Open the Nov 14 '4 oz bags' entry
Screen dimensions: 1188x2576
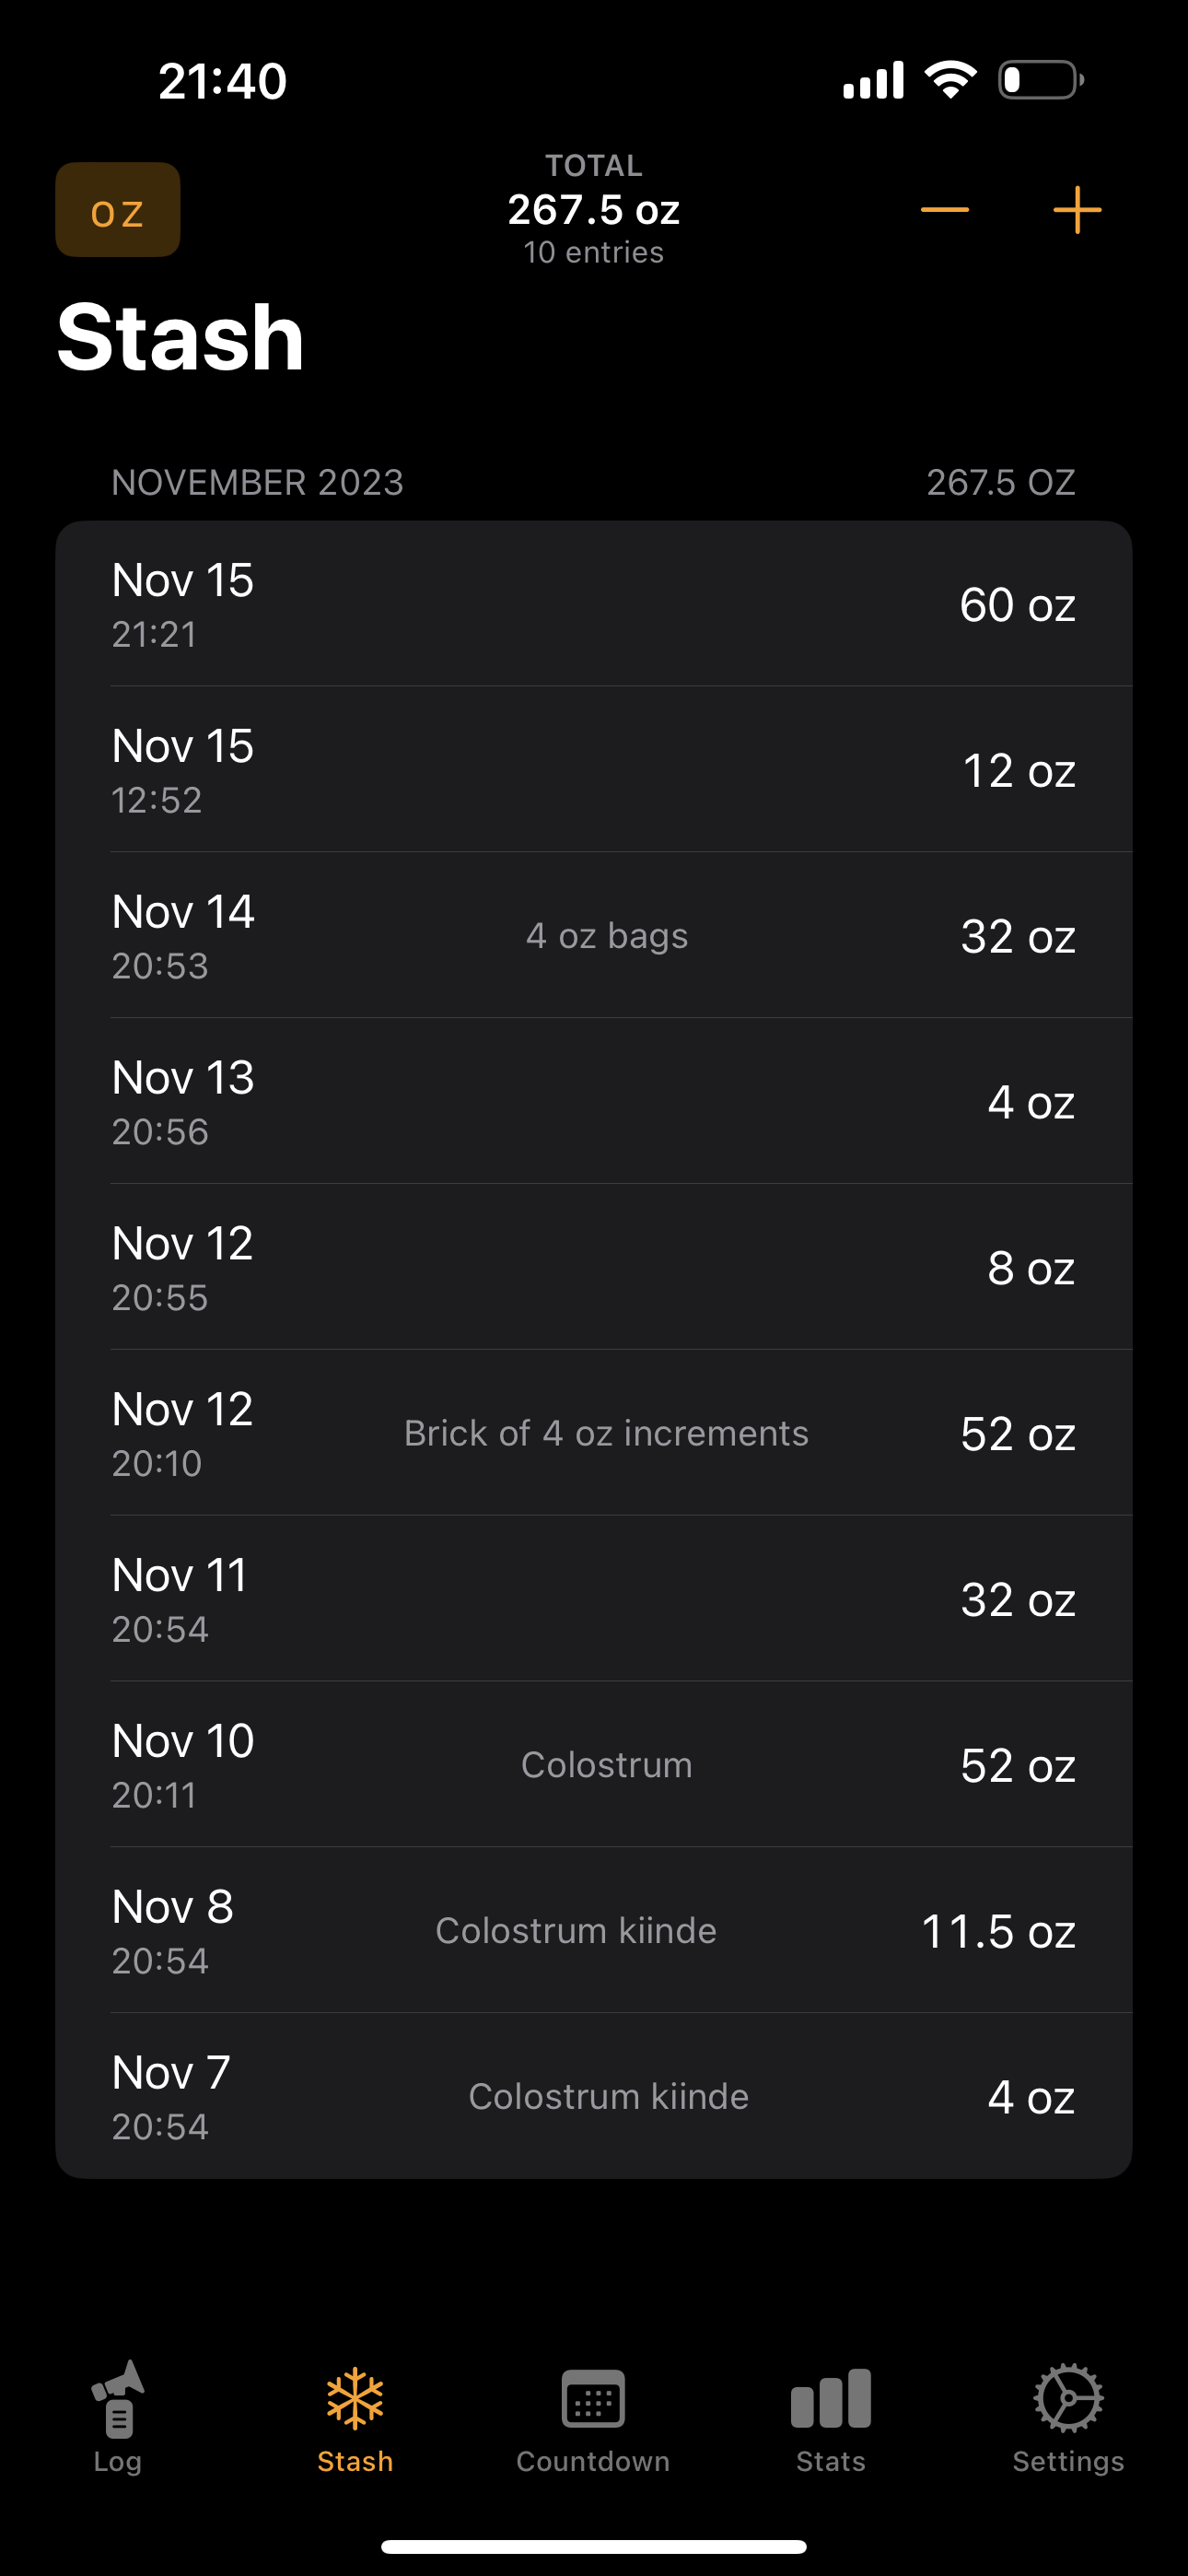pos(594,936)
